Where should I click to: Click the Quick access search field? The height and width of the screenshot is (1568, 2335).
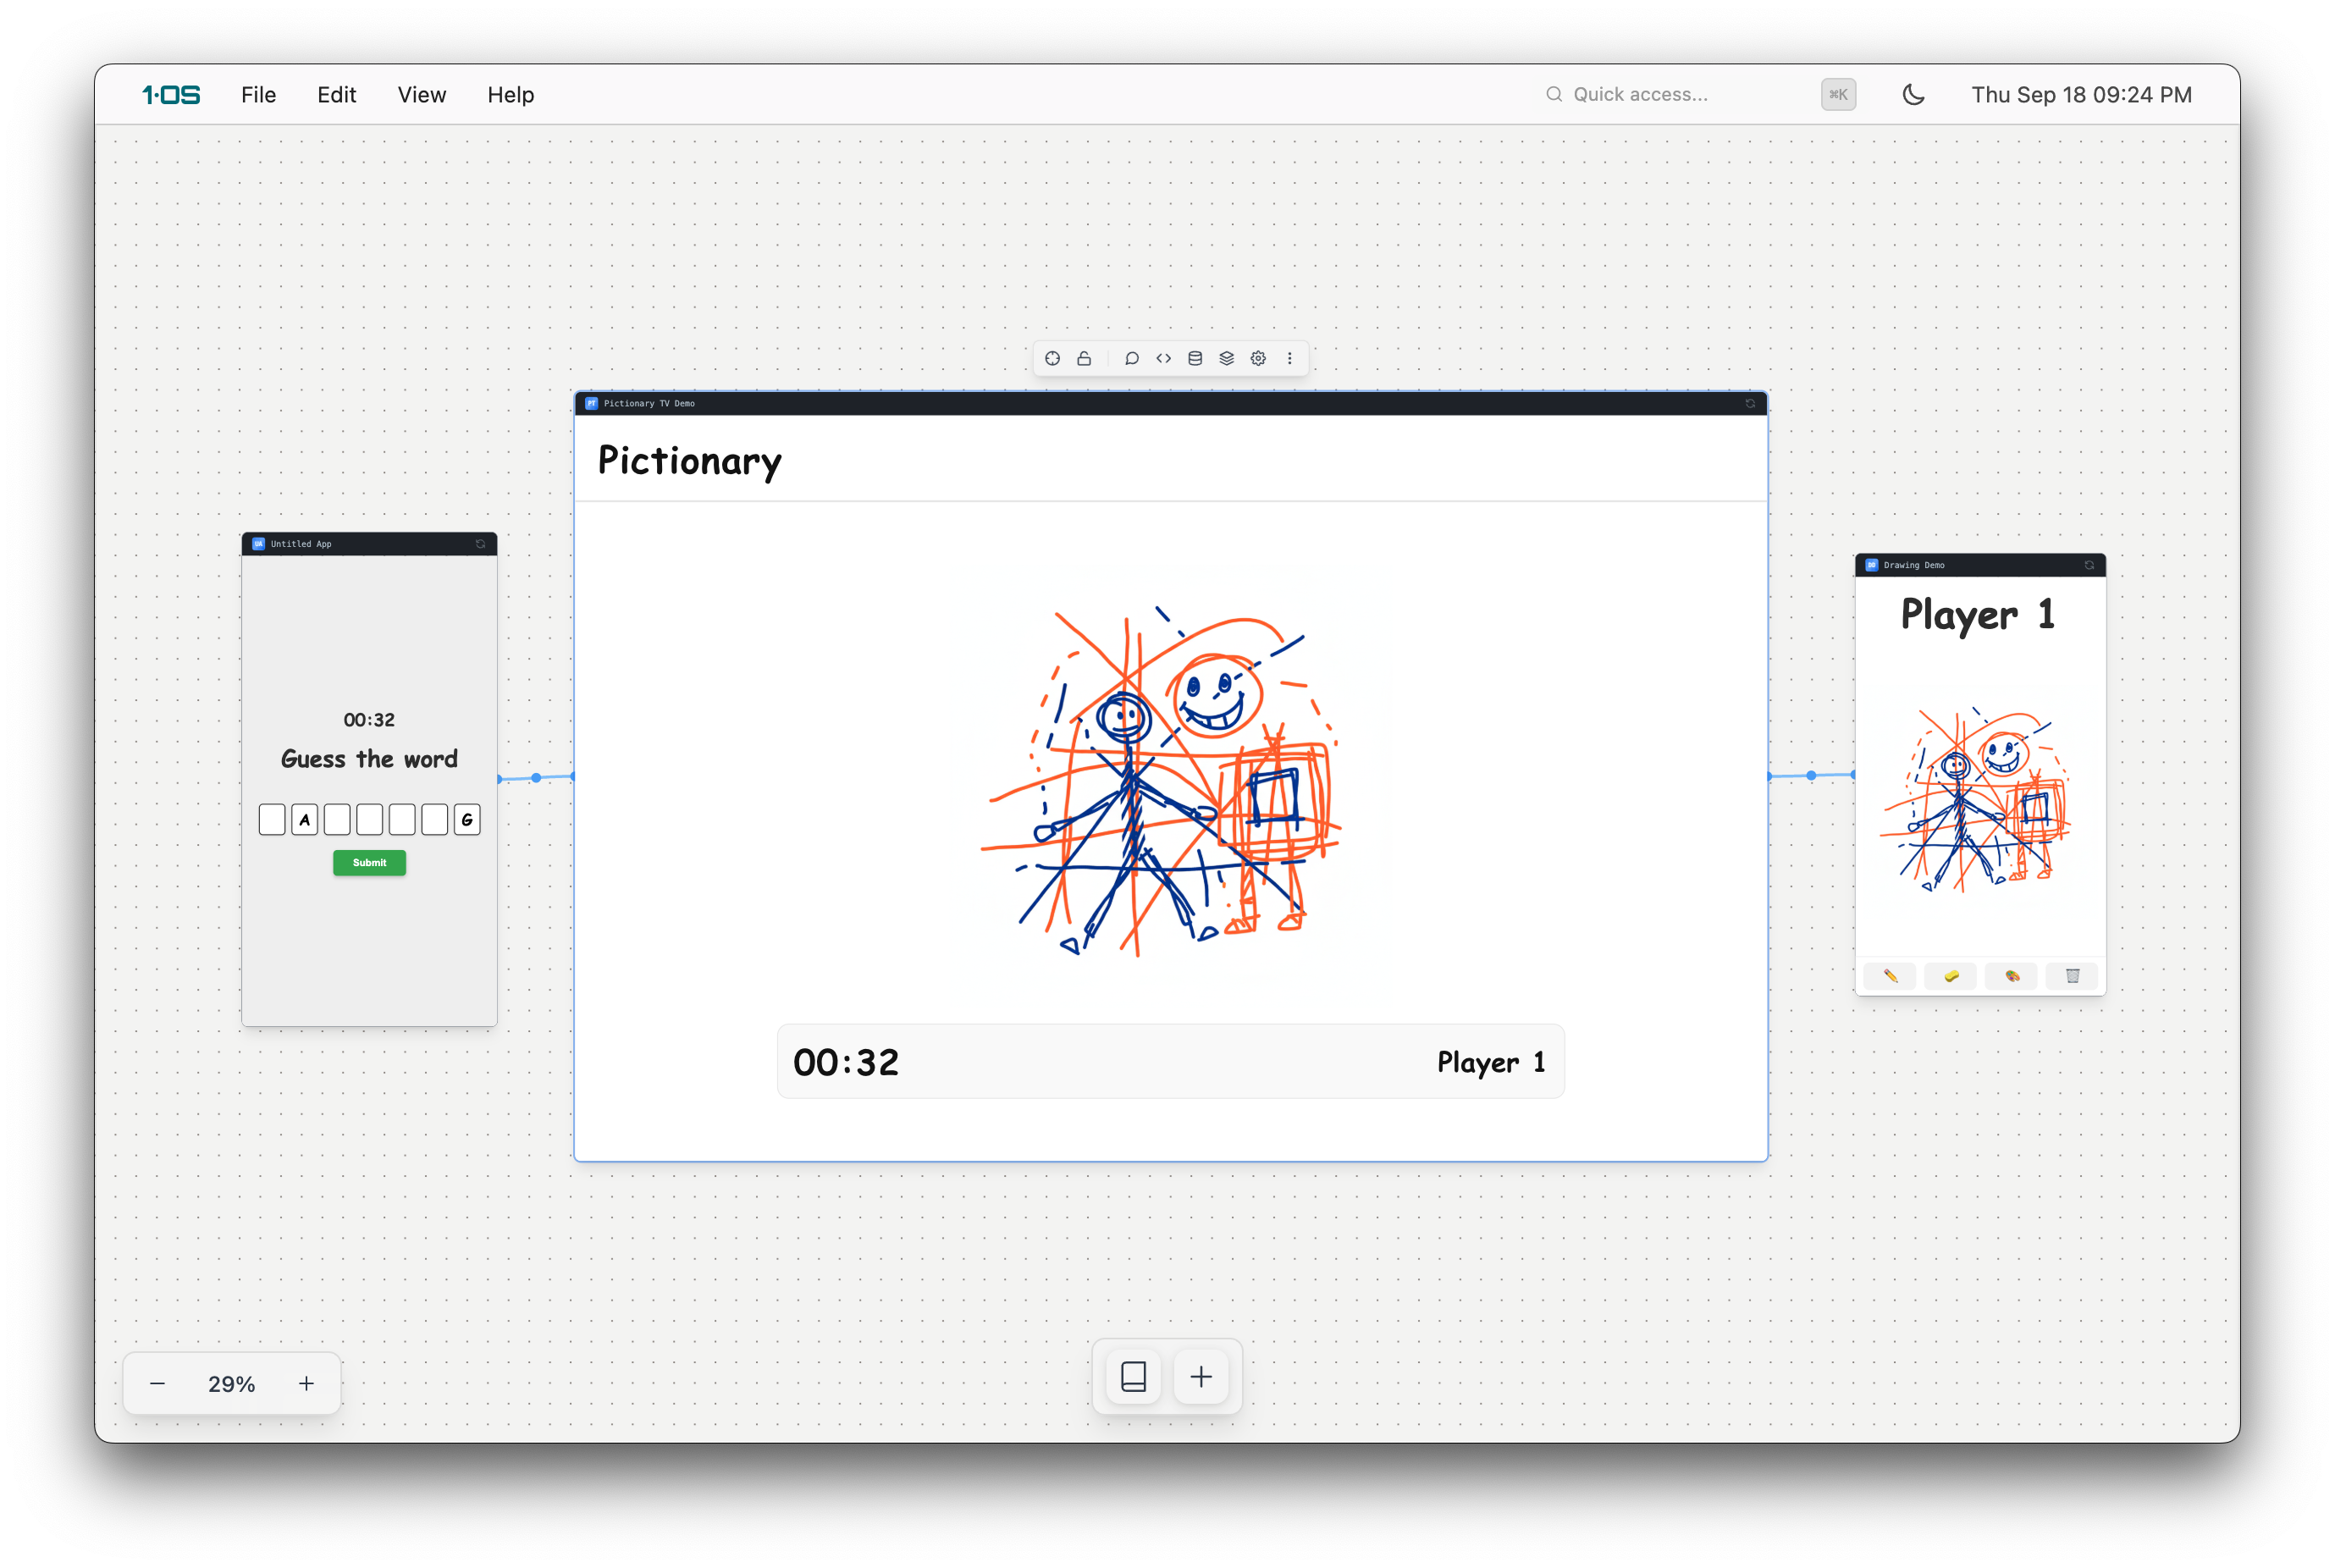click(x=1680, y=94)
